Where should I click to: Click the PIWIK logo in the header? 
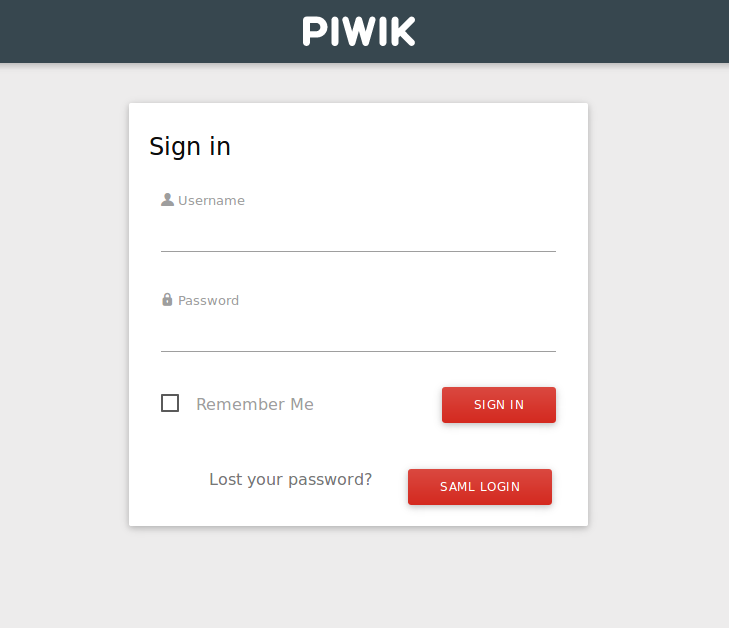358,31
